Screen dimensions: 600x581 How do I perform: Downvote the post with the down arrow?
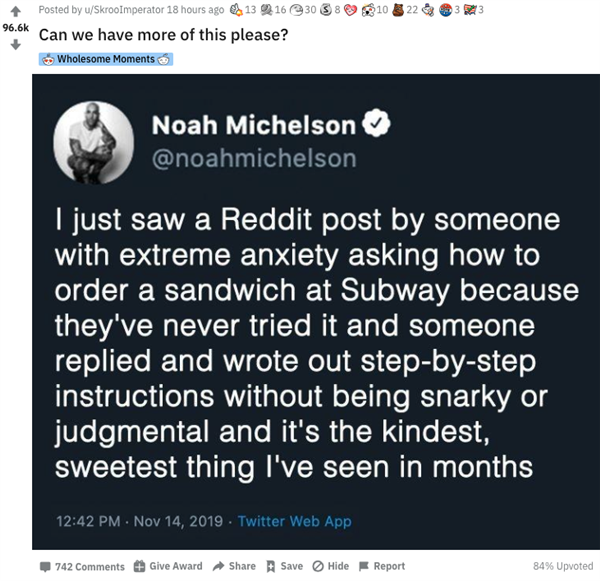15,45
